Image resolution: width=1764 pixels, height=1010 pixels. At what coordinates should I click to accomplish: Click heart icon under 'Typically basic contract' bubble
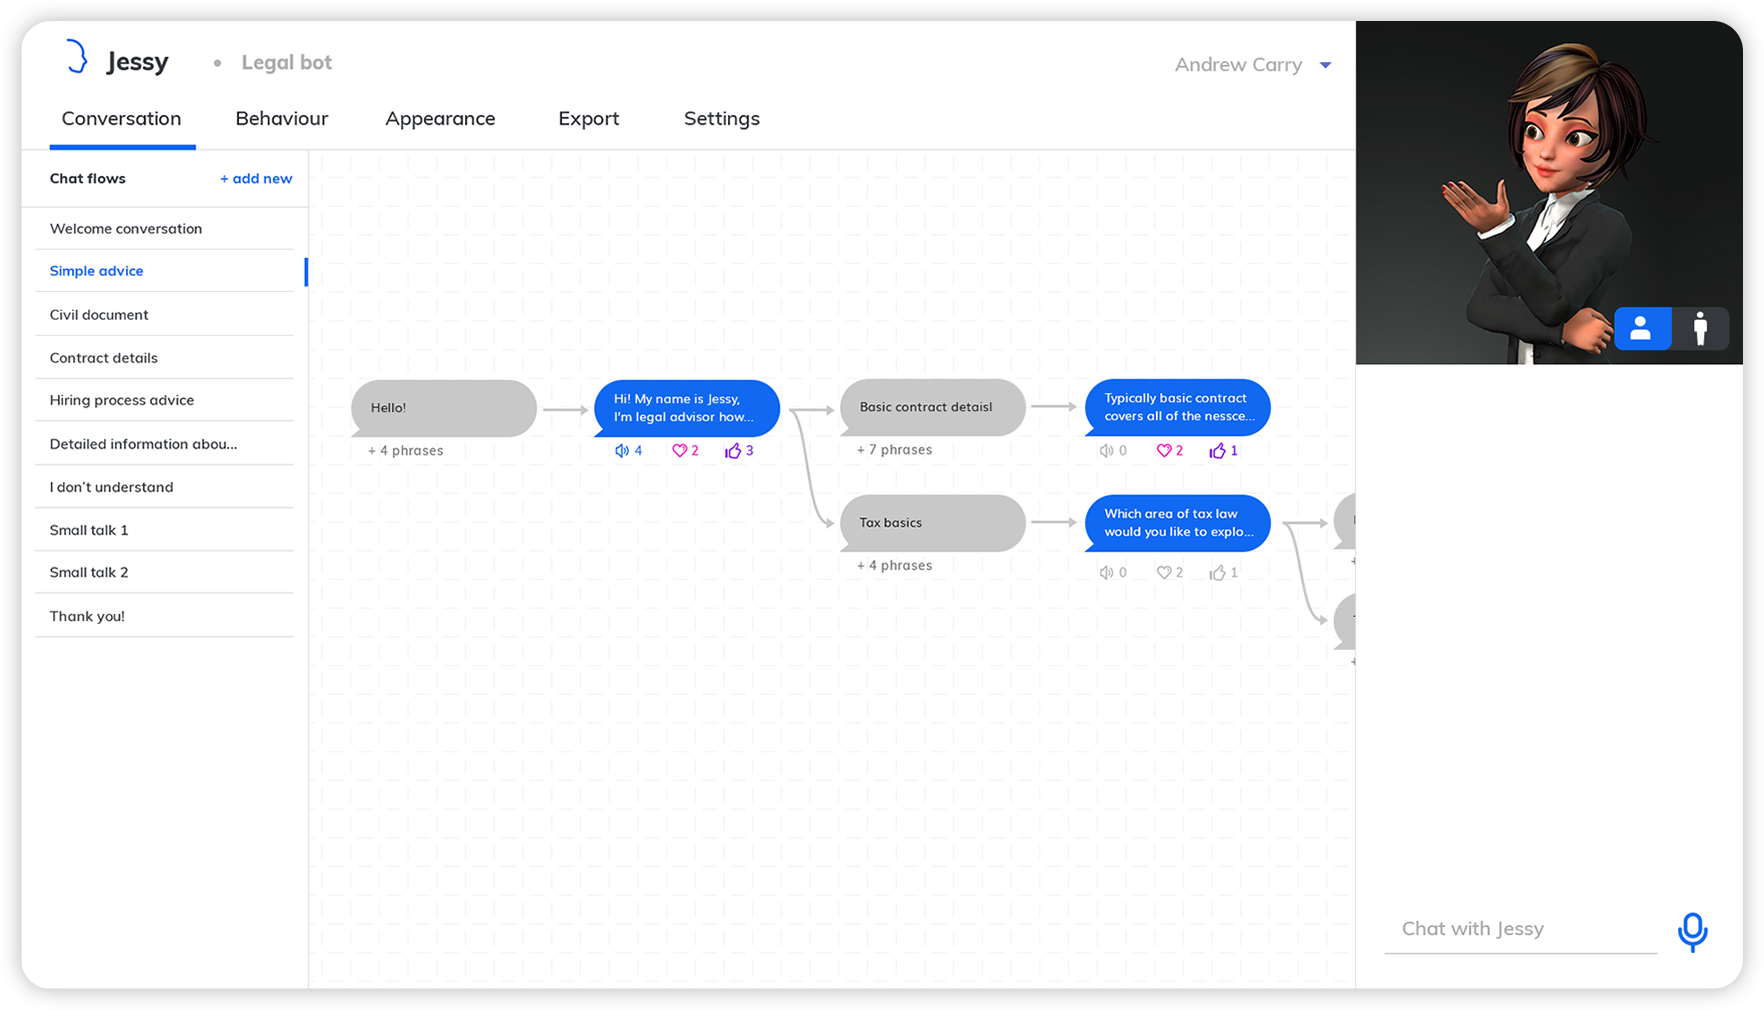coord(1164,451)
